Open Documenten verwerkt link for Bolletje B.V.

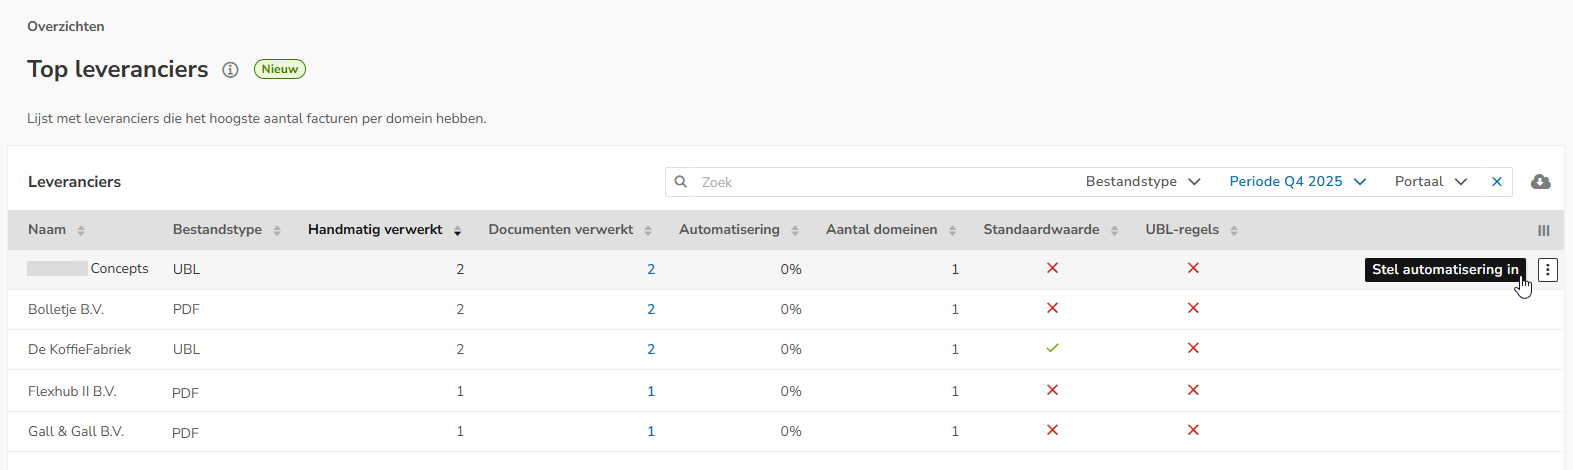[651, 310]
